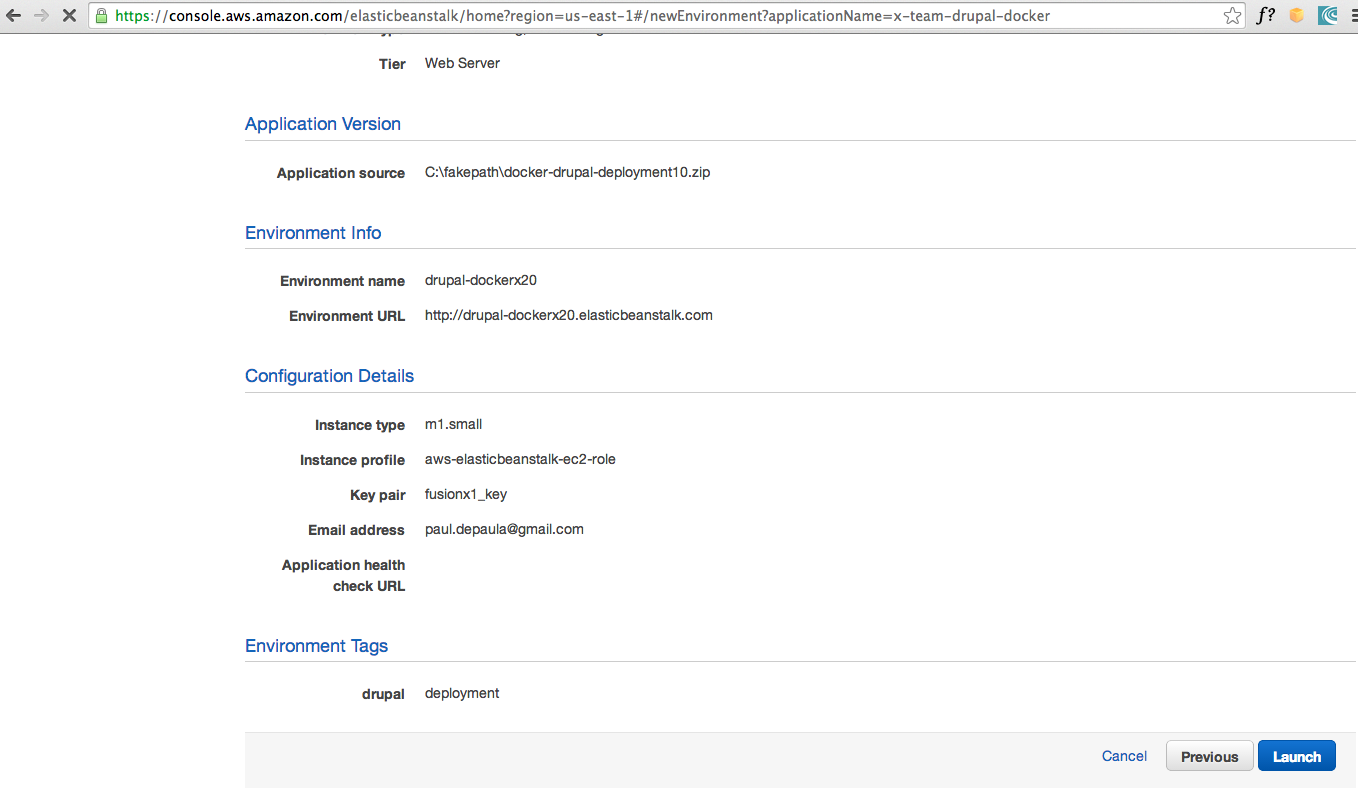Go back using the browser back arrow

point(14,15)
